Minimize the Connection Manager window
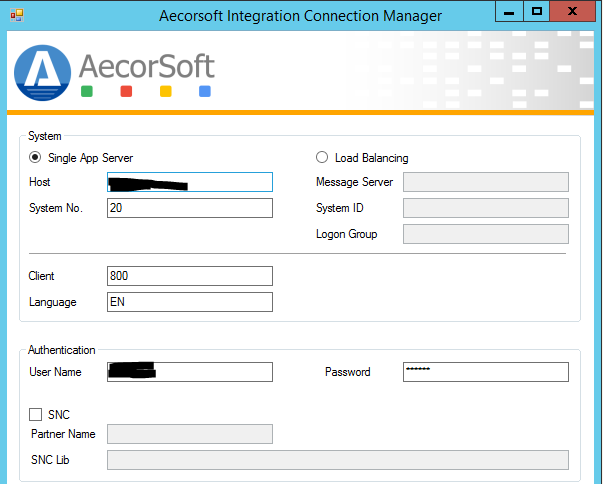This screenshot has width=603, height=484. point(509,12)
